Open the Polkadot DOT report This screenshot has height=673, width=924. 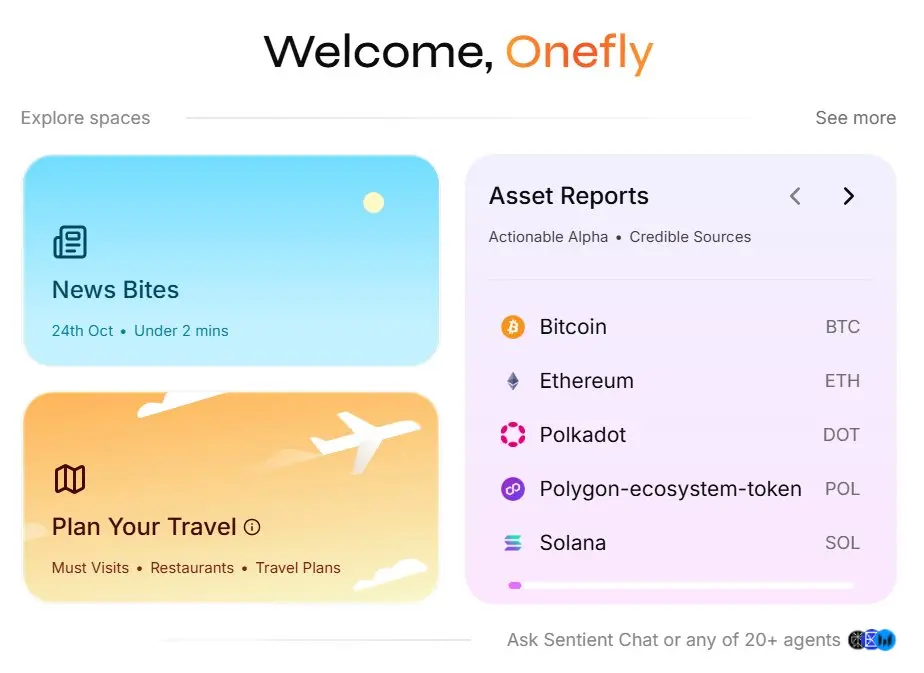coord(680,435)
